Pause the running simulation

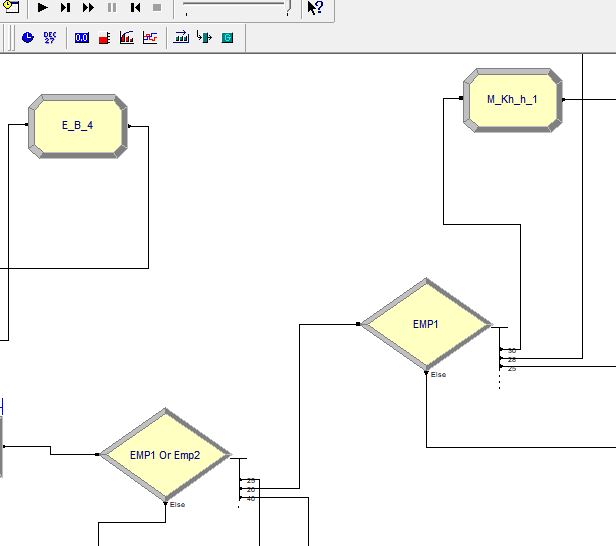pyautogui.click(x=112, y=7)
